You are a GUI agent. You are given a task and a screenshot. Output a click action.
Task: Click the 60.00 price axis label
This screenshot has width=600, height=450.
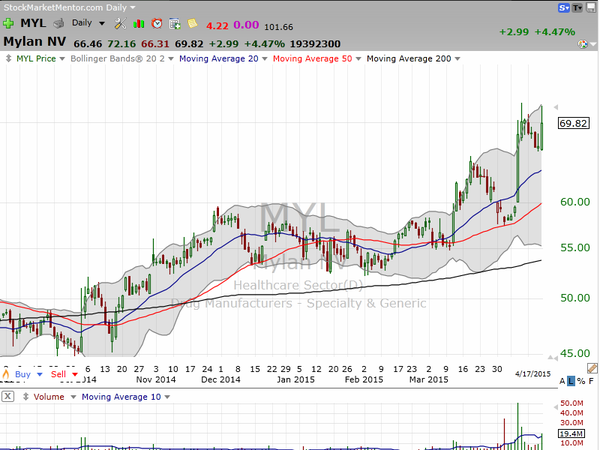(x=575, y=202)
